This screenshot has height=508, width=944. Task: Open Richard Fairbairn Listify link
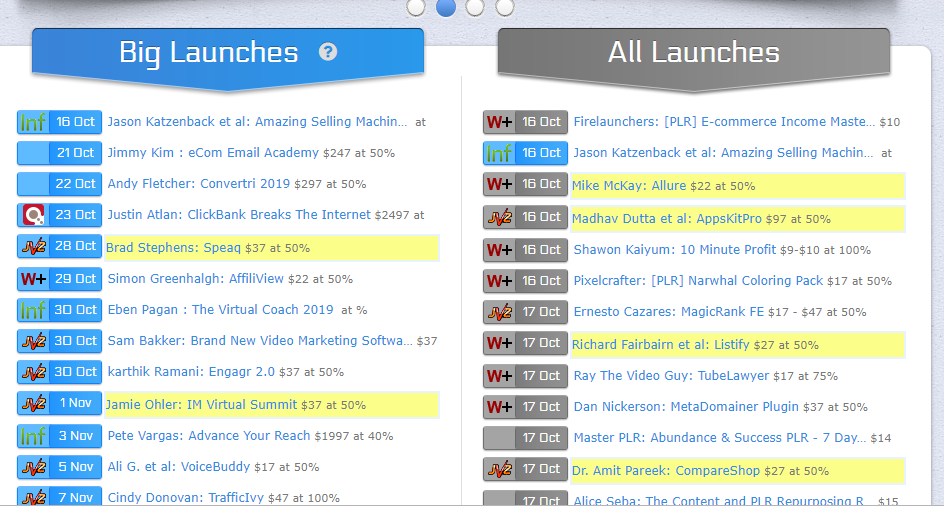pos(660,345)
